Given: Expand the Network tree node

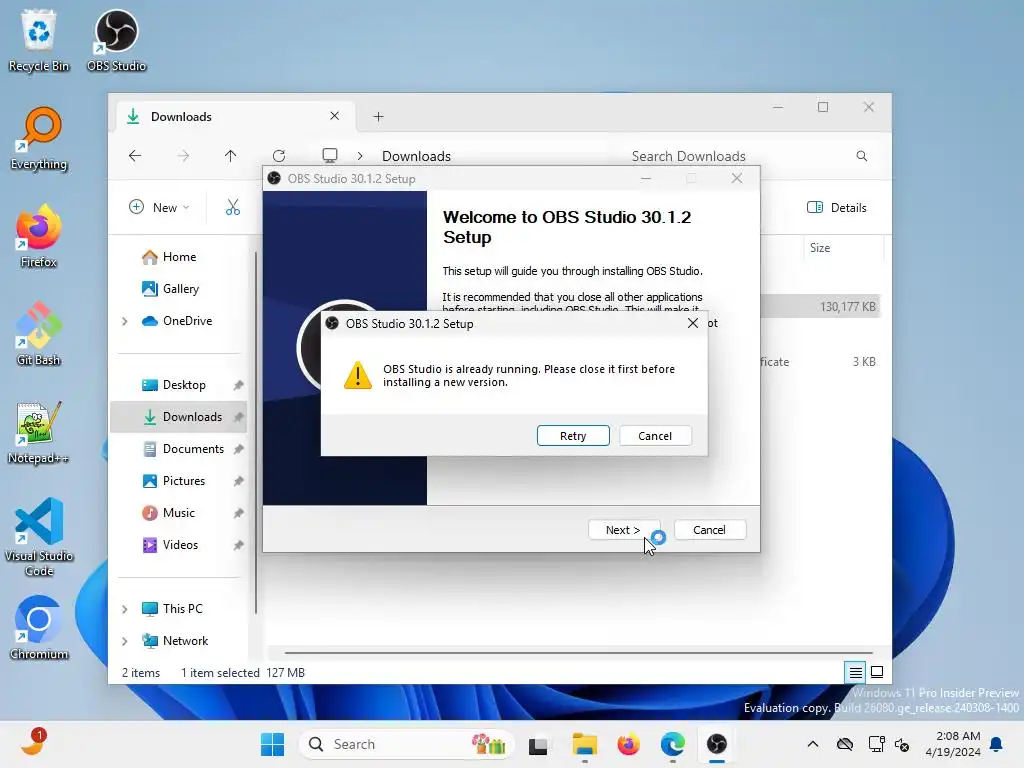Looking at the screenshot, I should pyautogui.click(x=125, y=641).
